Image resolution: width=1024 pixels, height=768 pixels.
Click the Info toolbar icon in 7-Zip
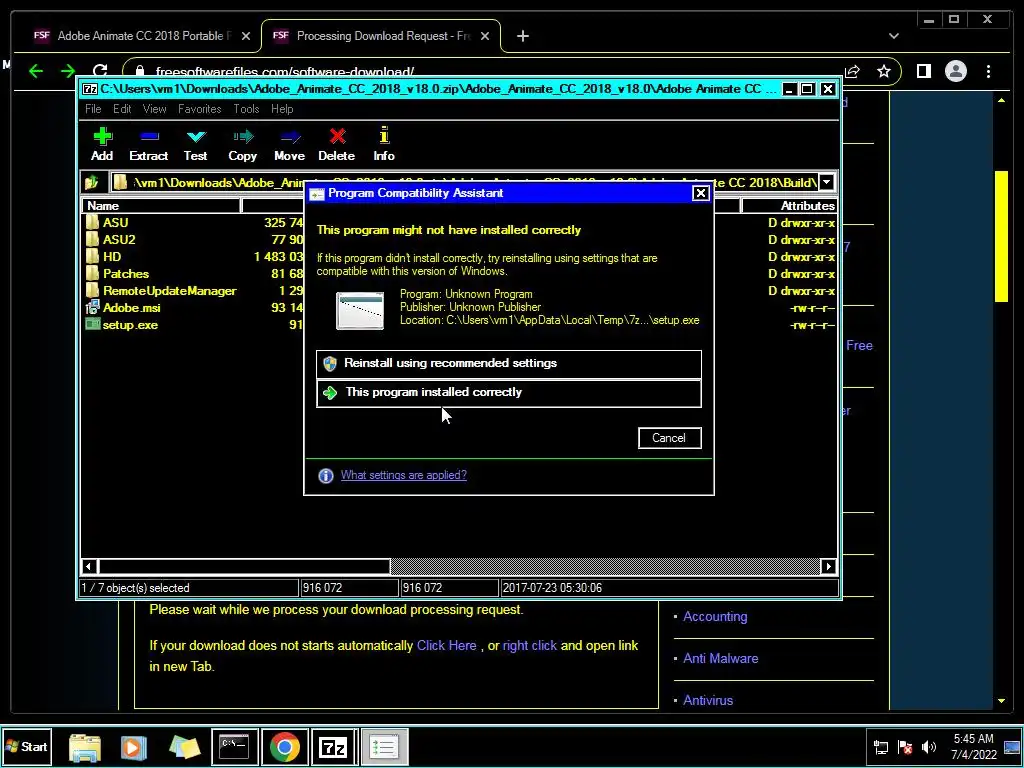coord(384,144)
